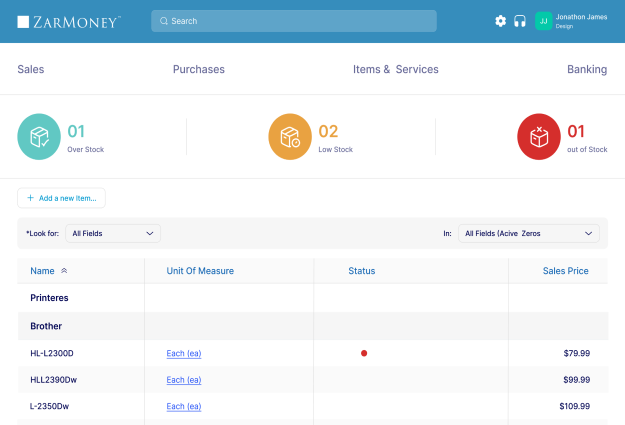Select the Brother group row
This screenshot has height=425, width=625.
[x=46, y=326]
